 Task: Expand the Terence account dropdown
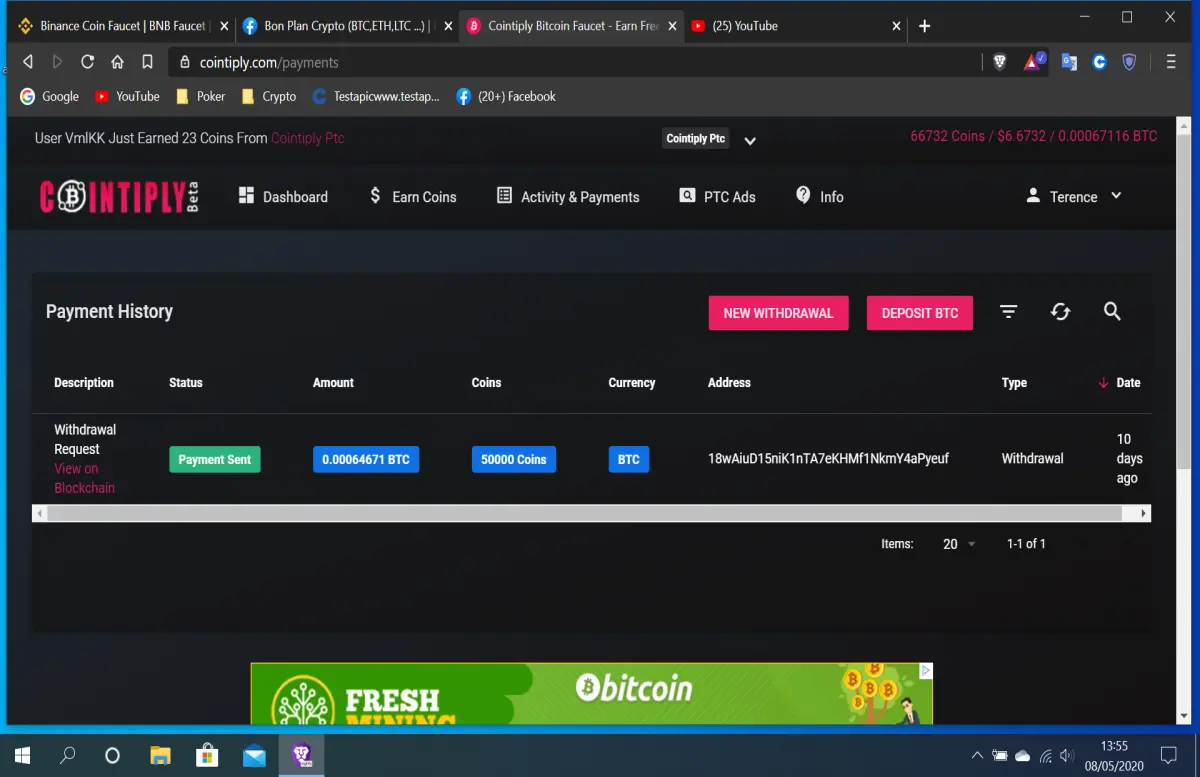pos(1074,197)
